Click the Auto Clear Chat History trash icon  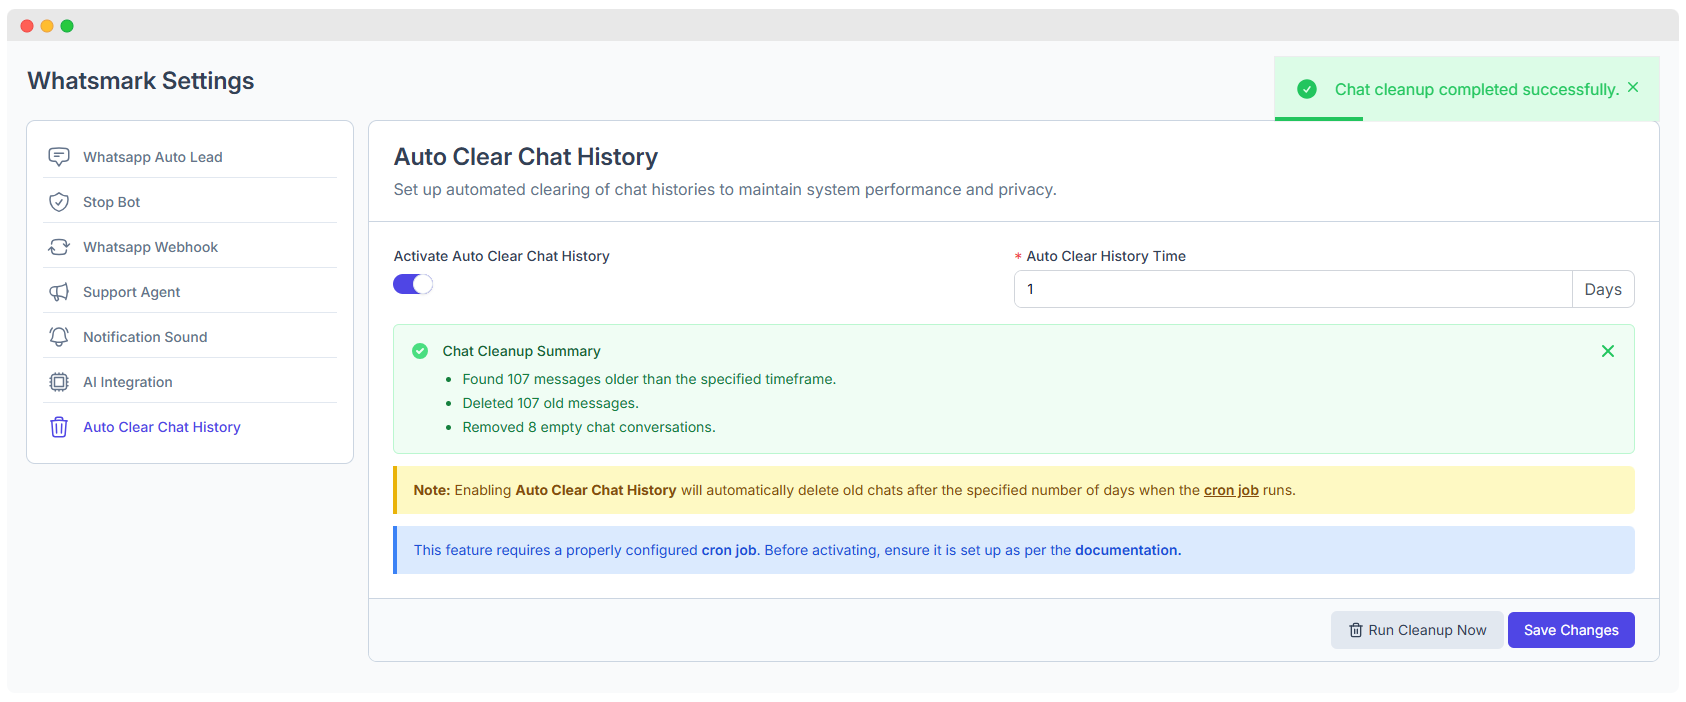coord(59,427)
